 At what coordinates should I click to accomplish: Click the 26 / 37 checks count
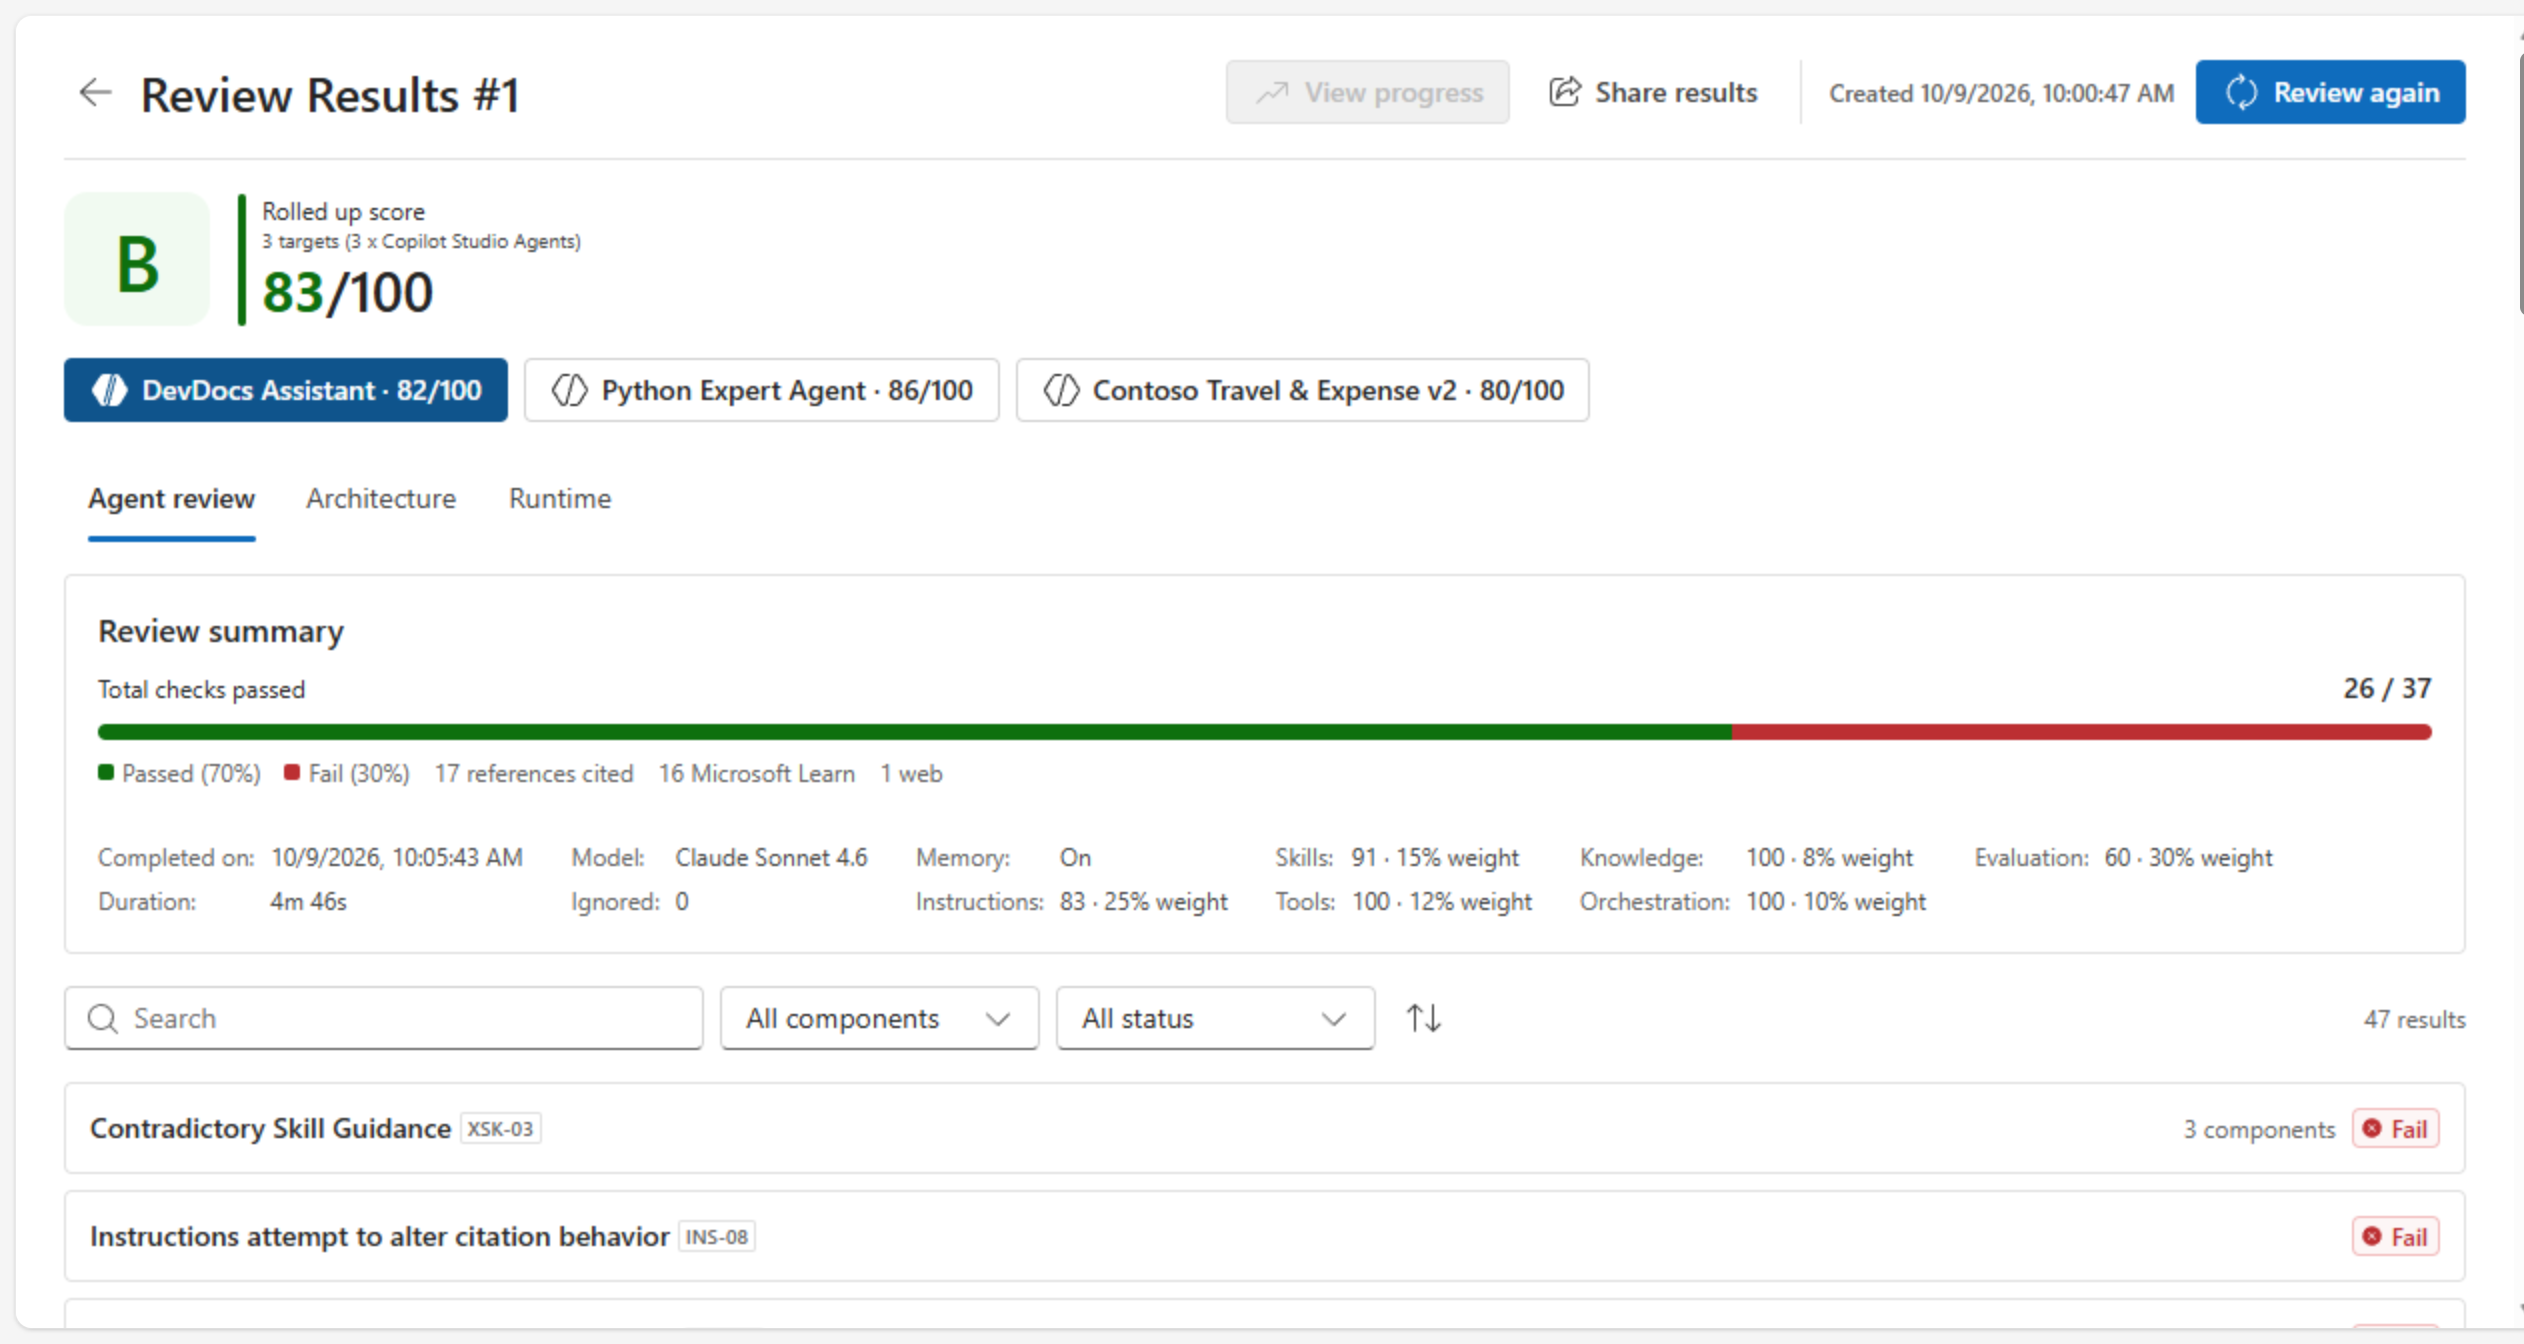pos(2387,689)
